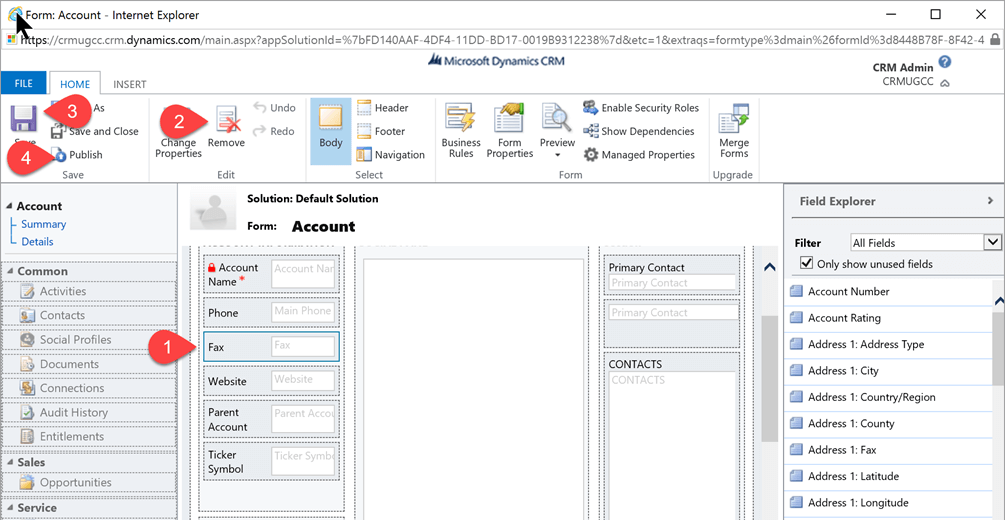Select Documents in the navigation
Viewport: 1005px width, 520px height.
pos(90,364)
